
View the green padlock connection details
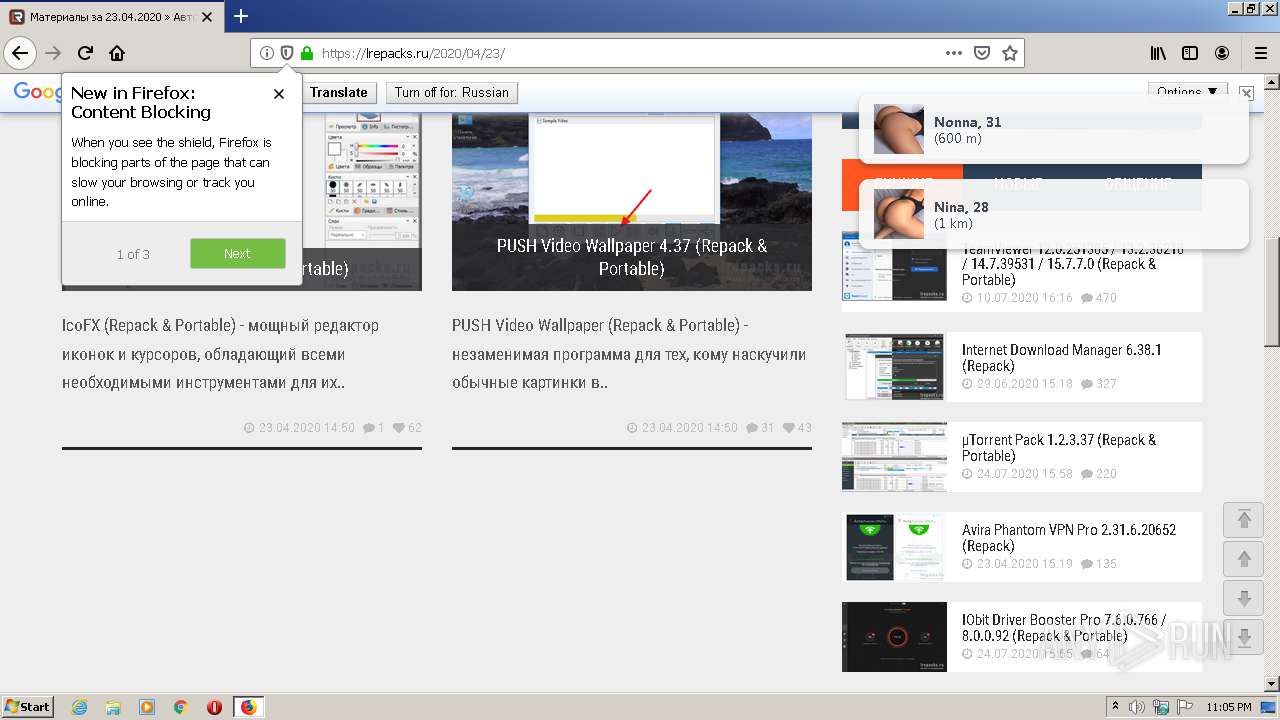tap(307, 53)
